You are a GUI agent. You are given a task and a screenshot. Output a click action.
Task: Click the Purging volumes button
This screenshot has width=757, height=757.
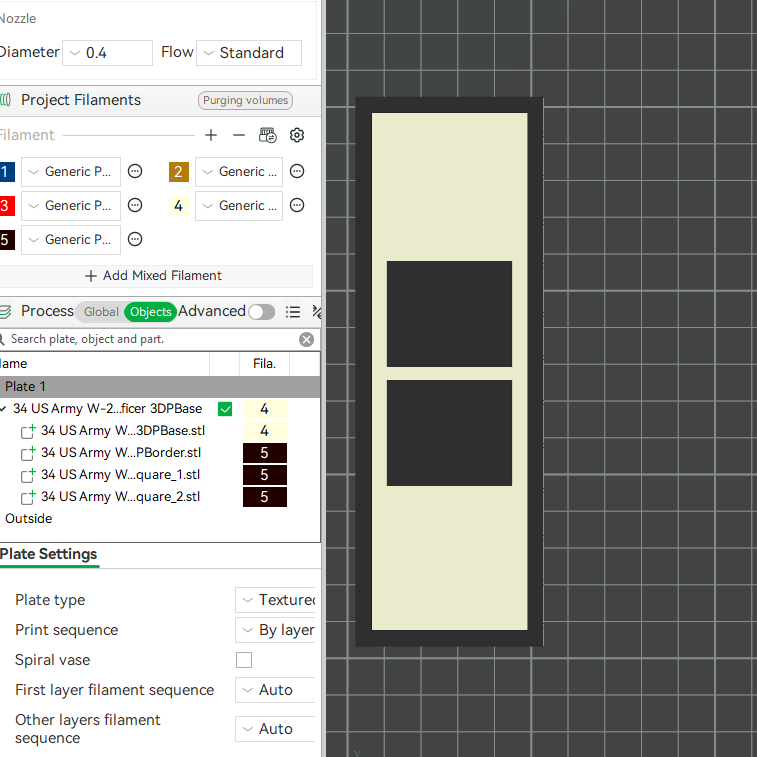(x=245, y=100)
